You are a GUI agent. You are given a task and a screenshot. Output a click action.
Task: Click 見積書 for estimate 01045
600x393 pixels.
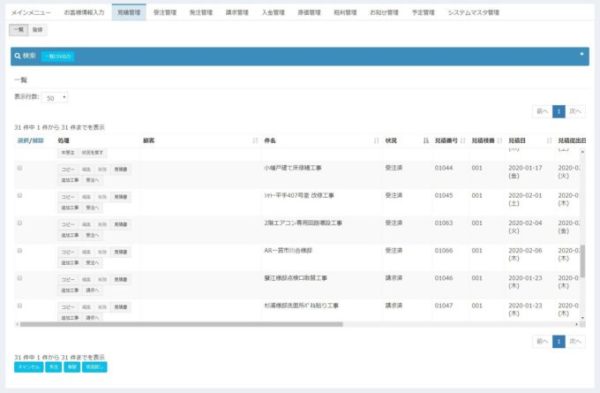[121, 197]
